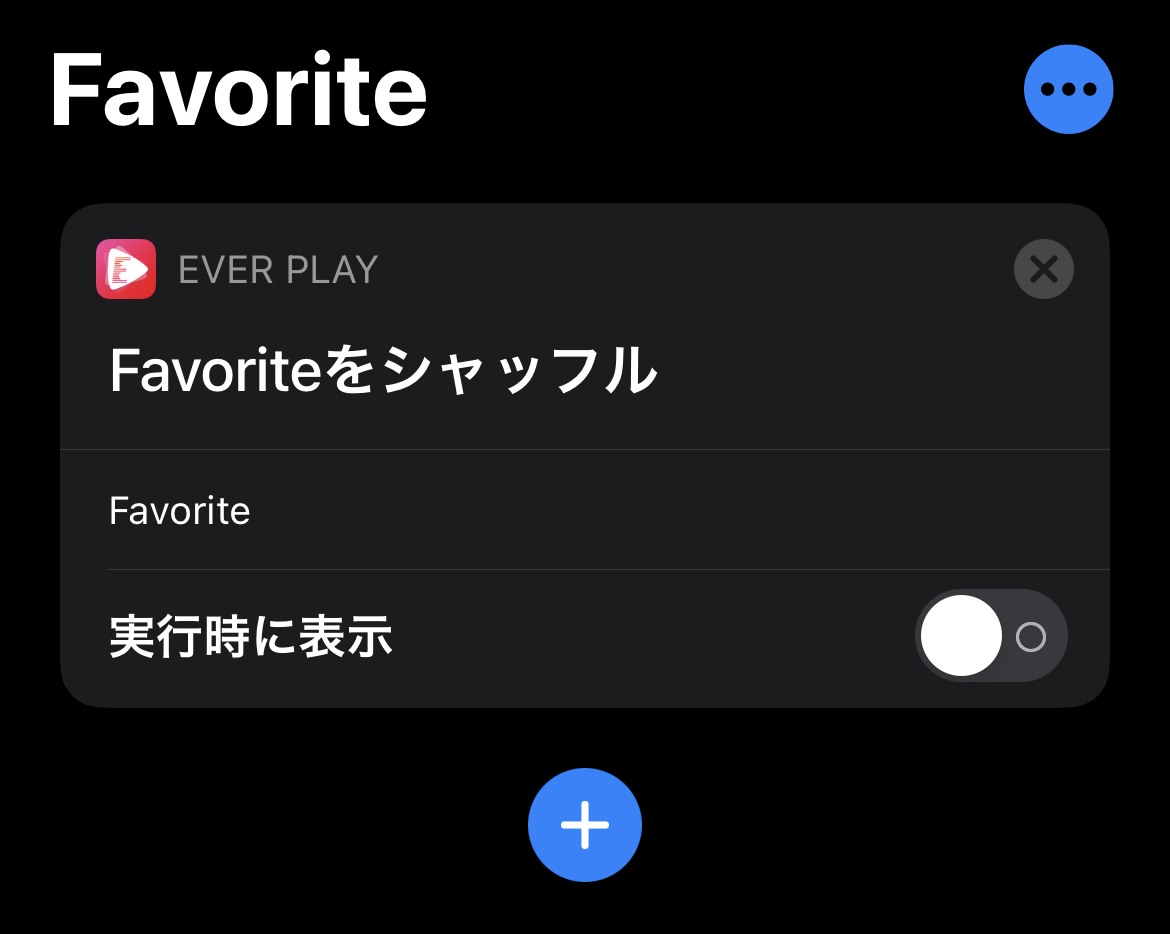Tap the Favorite shortcut title to rename
Screen dimensions: 1170x934
240,89
